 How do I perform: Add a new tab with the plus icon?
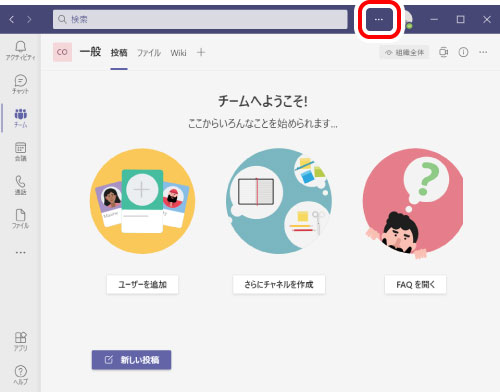201,52
